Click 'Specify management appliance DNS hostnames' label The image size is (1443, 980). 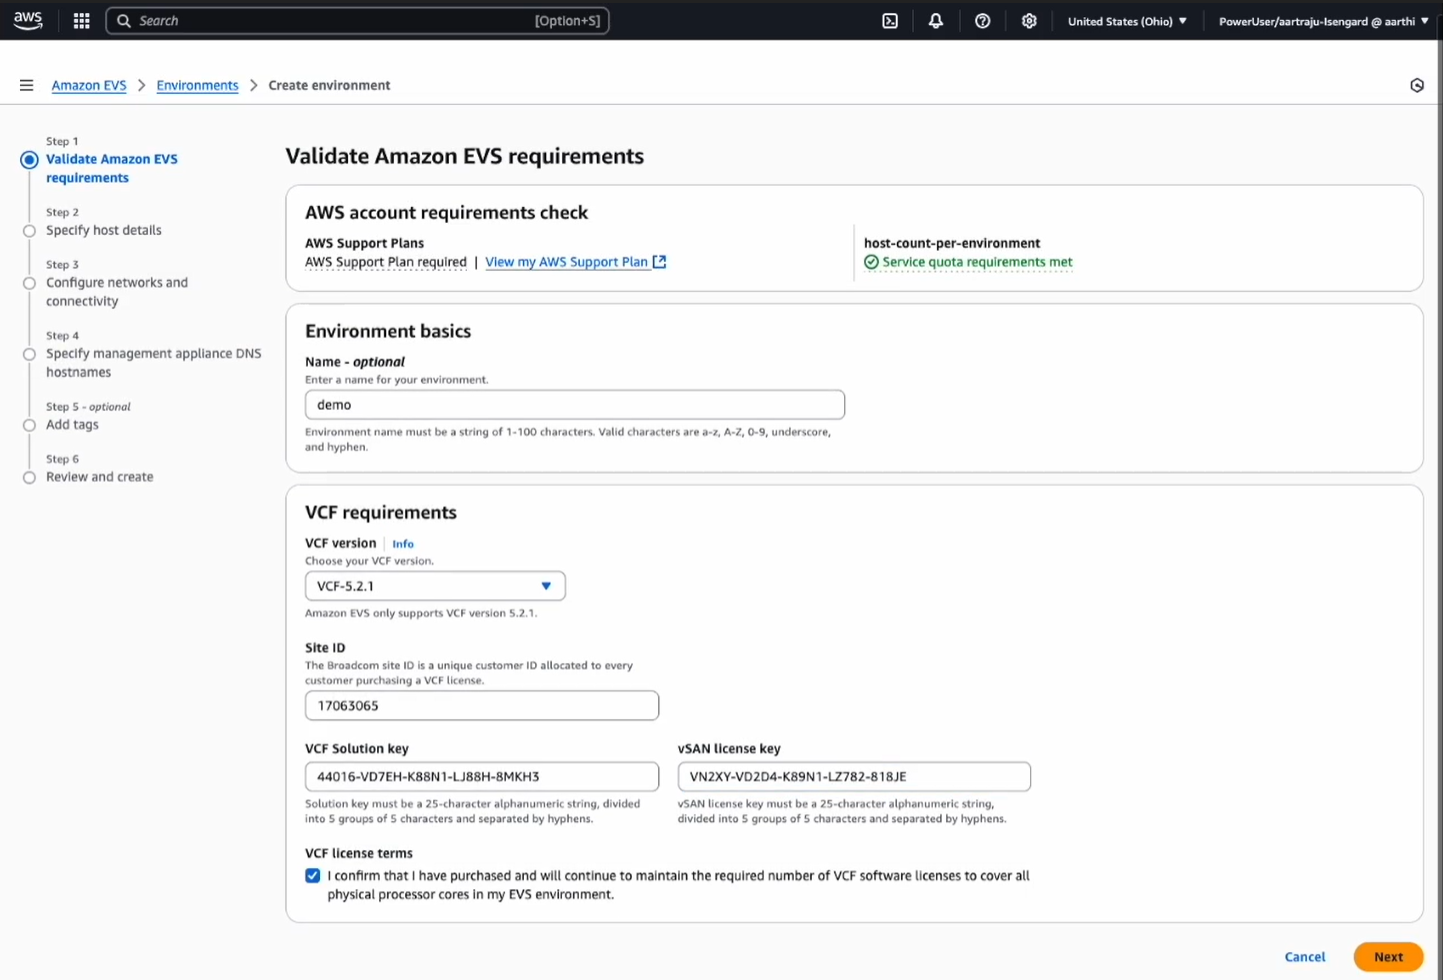tap(154, 363)
